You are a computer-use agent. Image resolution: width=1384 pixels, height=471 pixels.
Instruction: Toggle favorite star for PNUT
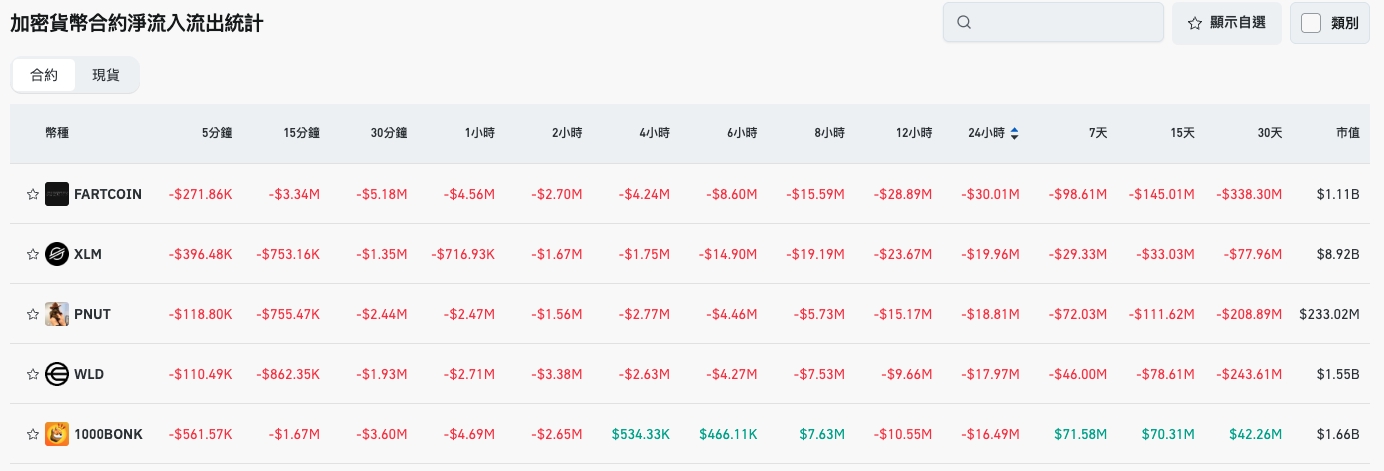tap(33, 314)
